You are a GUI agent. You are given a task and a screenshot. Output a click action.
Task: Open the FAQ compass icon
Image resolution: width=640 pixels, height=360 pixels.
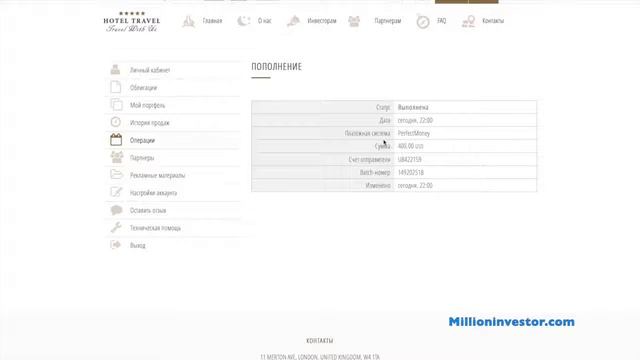click(423, 21)
